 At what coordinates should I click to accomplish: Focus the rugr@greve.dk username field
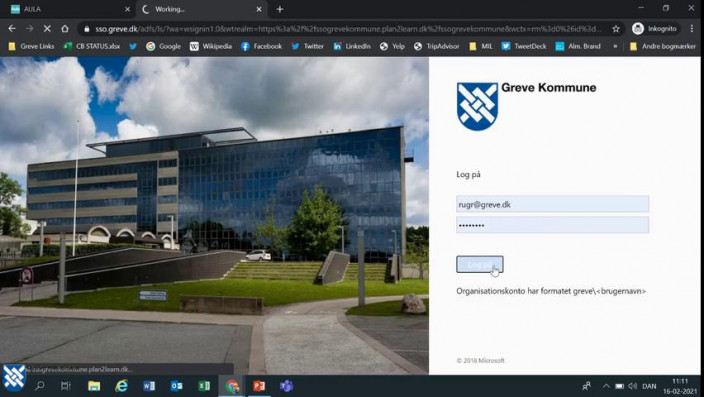(x=552, y=204)
